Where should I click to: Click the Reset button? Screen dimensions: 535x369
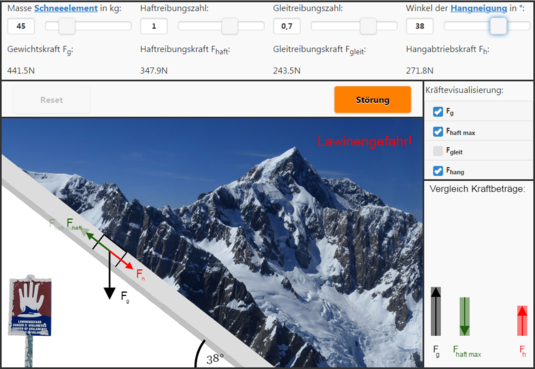coord(52,100)
